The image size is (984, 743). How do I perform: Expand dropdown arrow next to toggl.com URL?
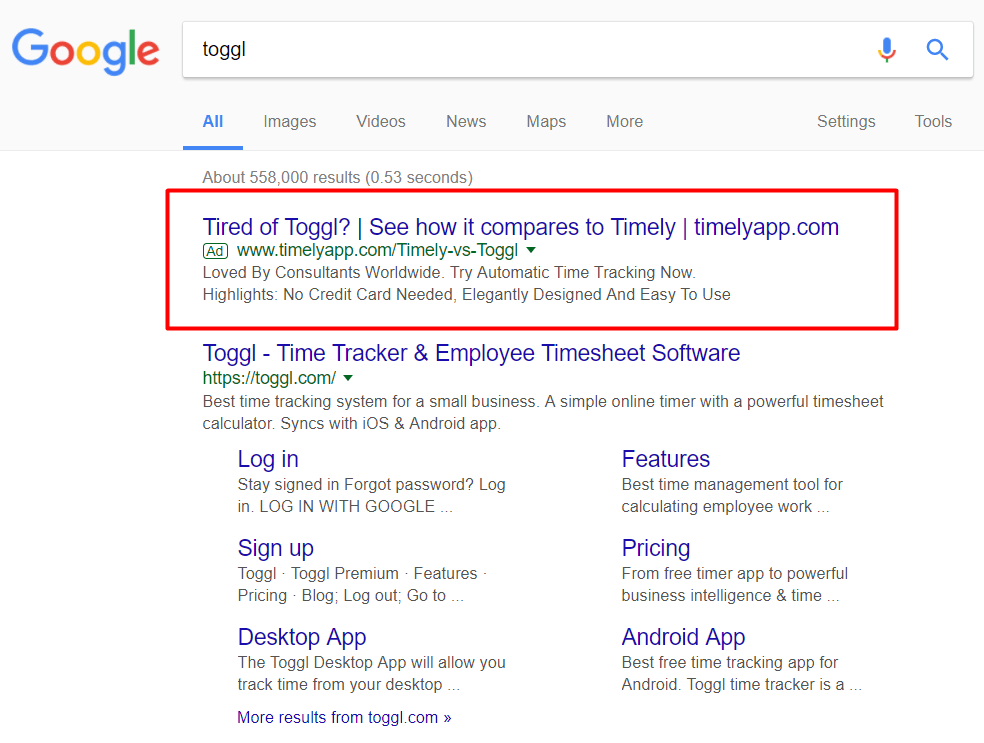[348, 378]
